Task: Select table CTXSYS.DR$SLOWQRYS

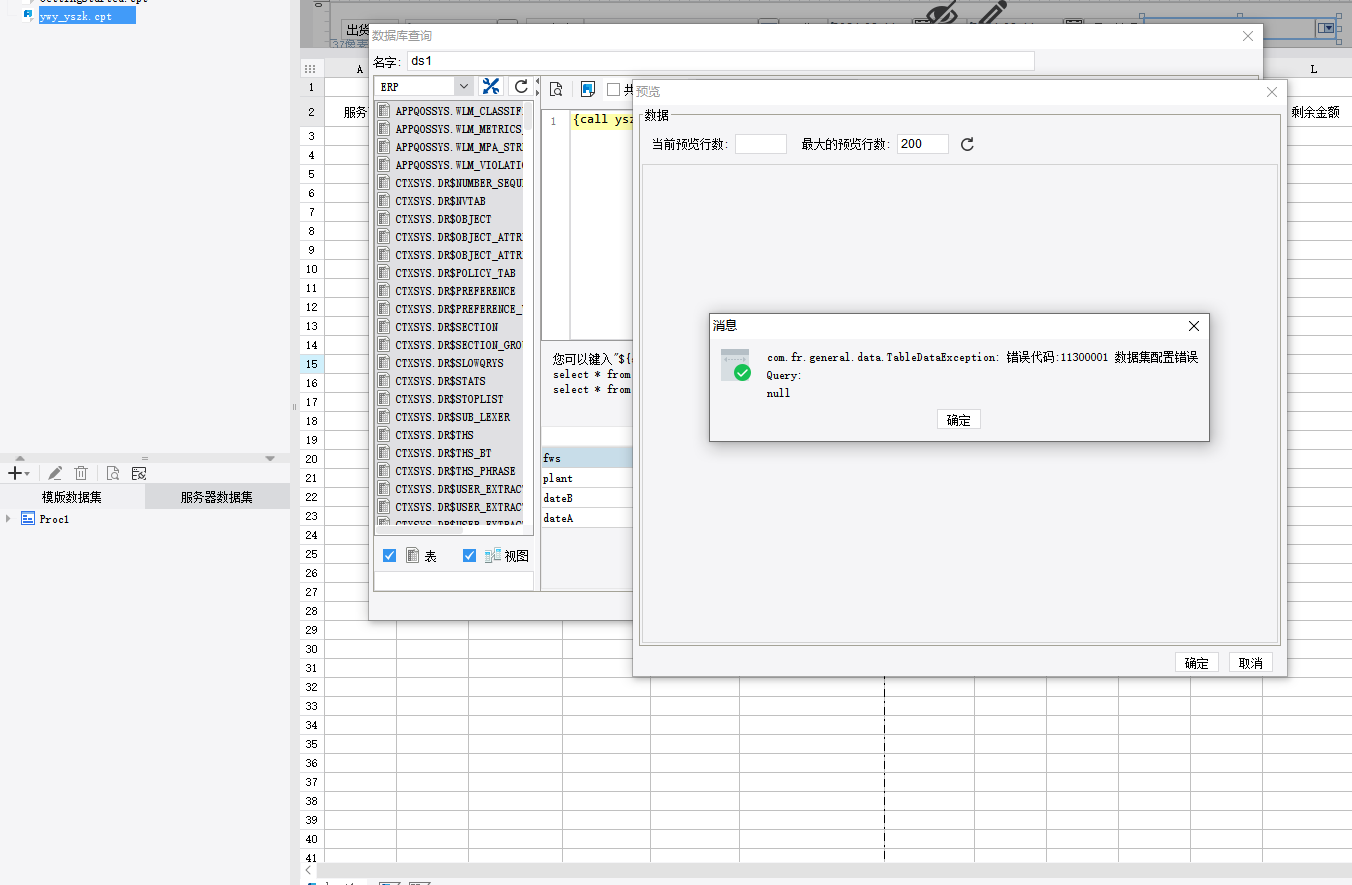Action: coord(449,363)
